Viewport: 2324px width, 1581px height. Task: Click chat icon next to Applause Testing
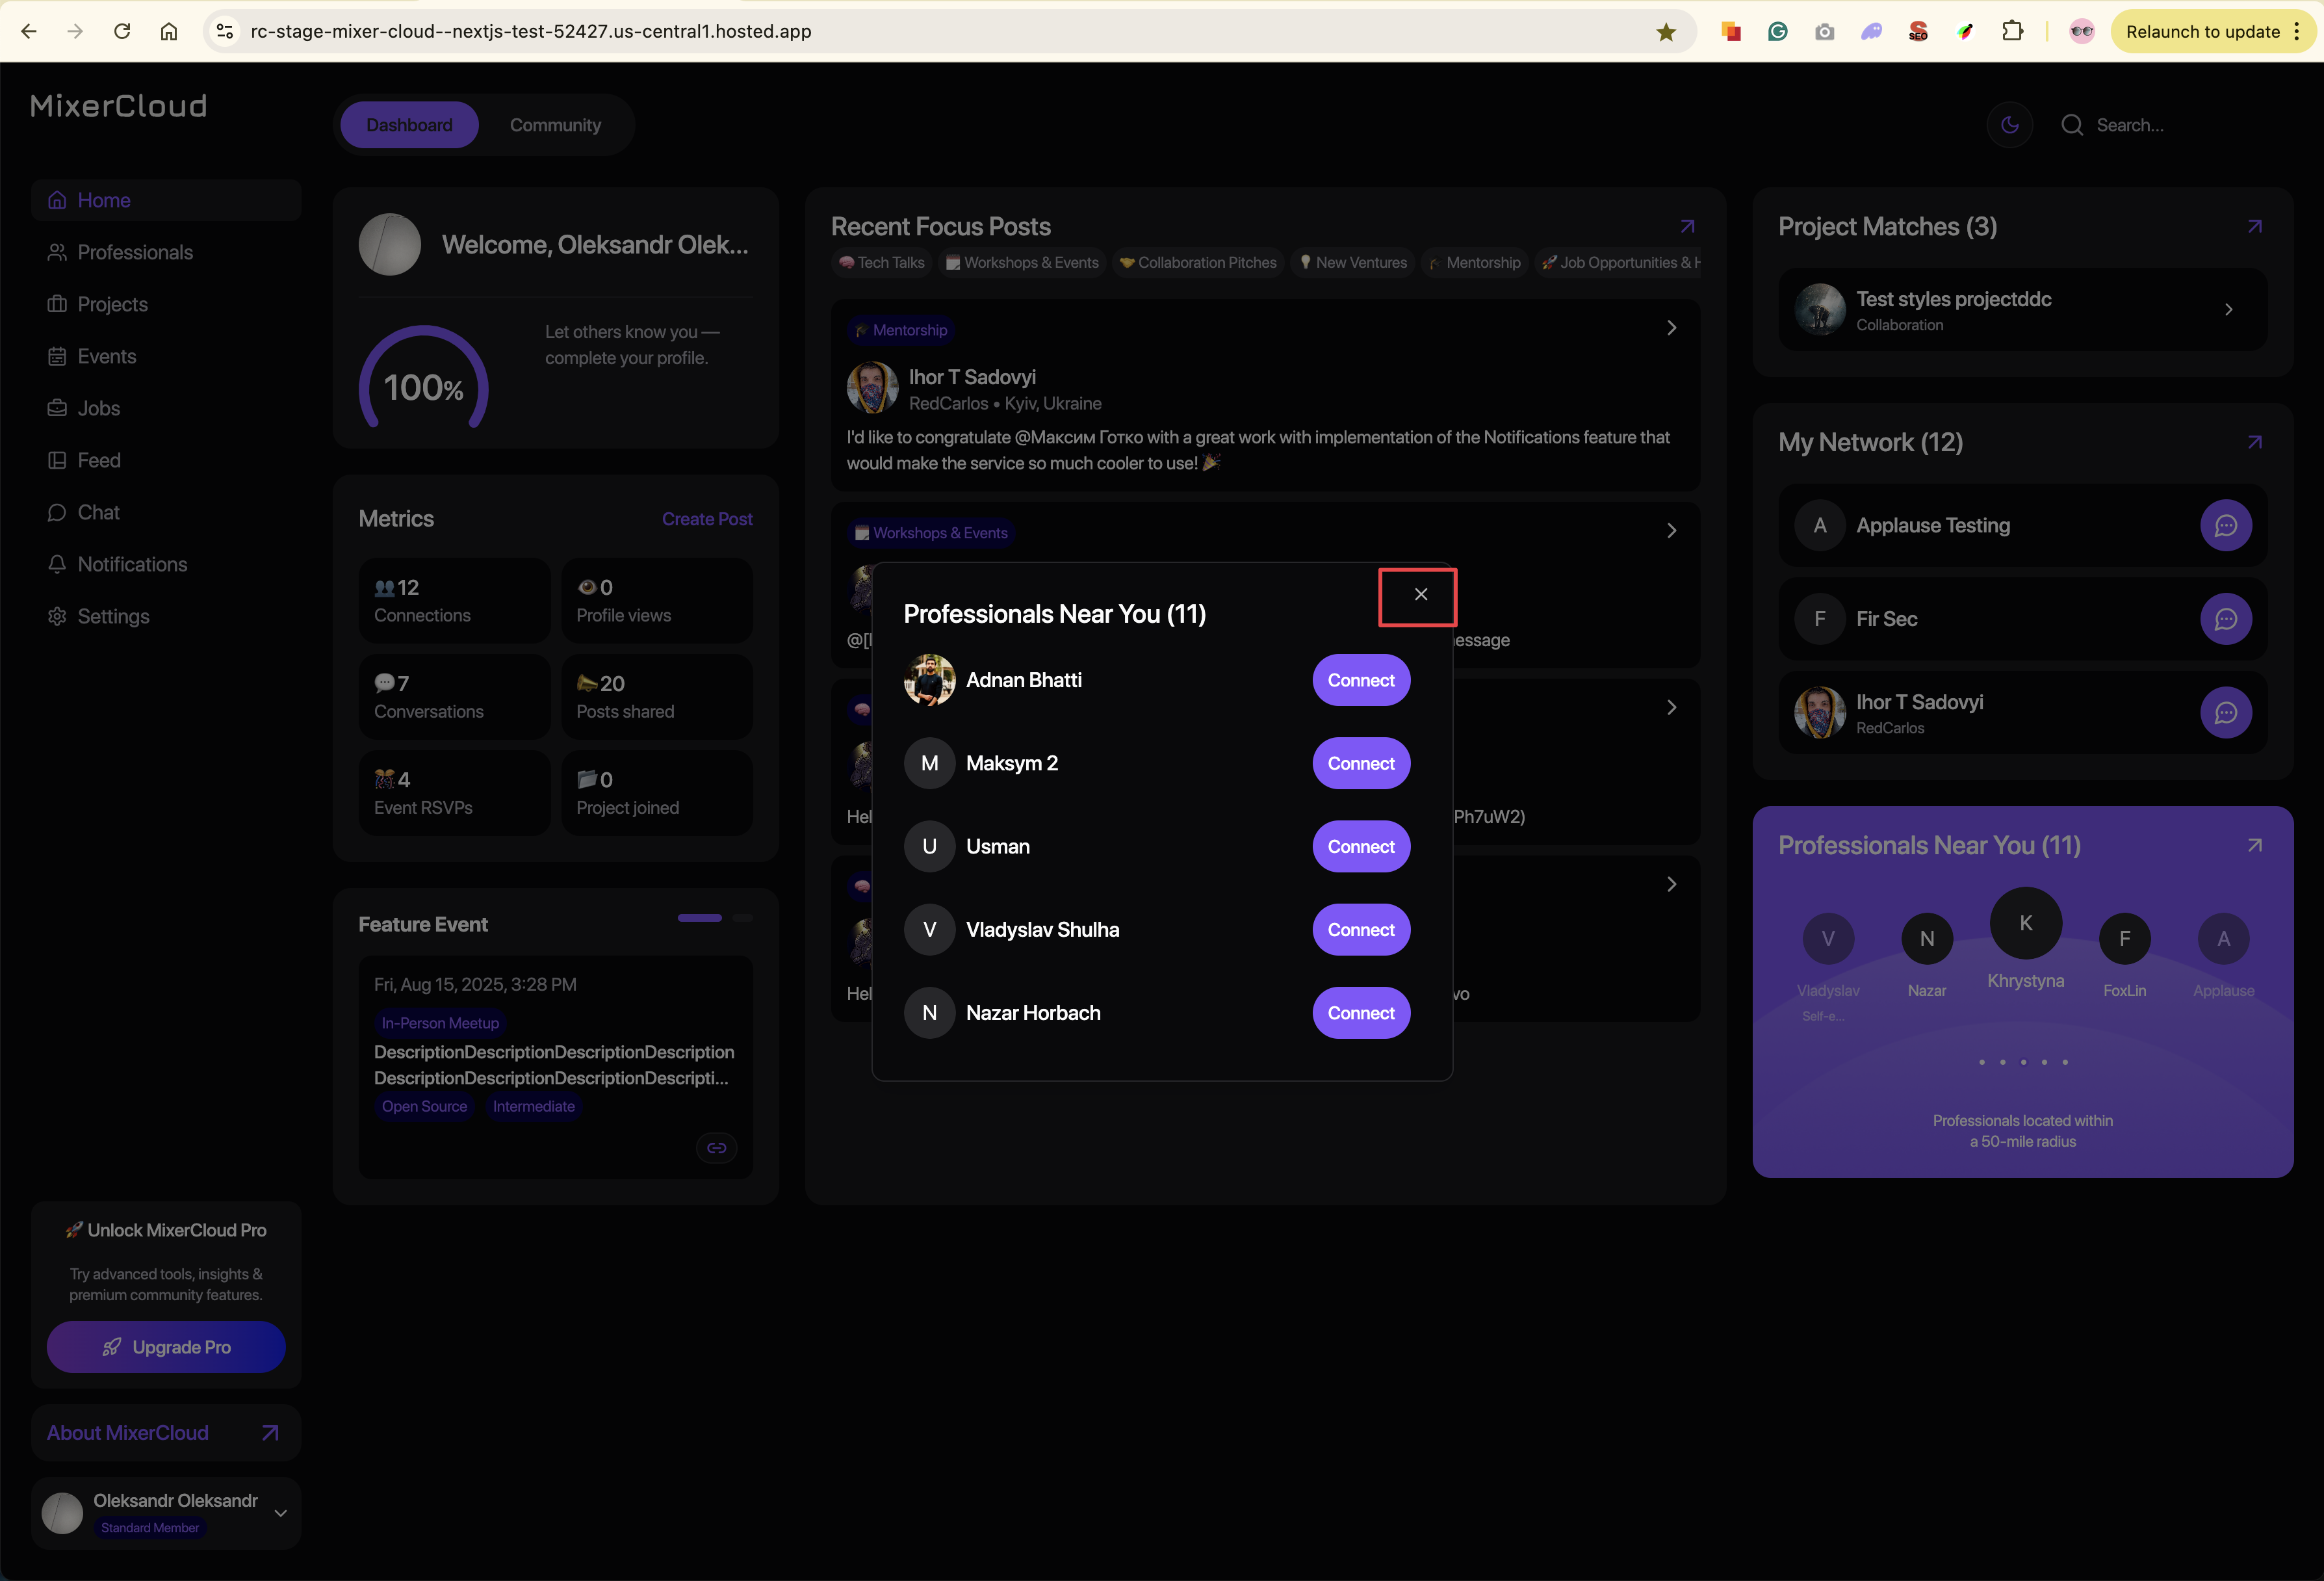pyautogui.click(x=2225, y=525)
